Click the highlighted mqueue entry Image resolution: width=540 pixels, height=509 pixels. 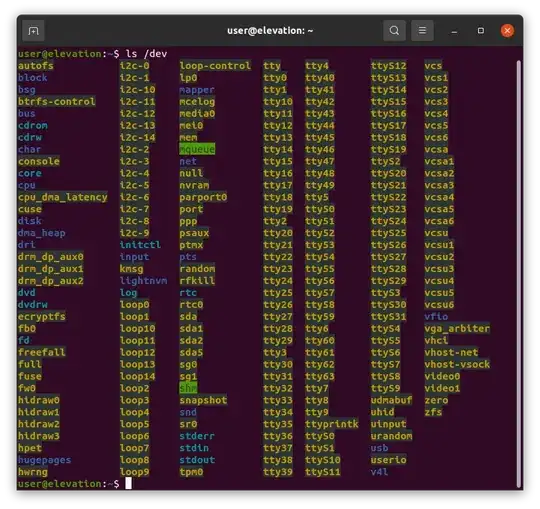197,149
